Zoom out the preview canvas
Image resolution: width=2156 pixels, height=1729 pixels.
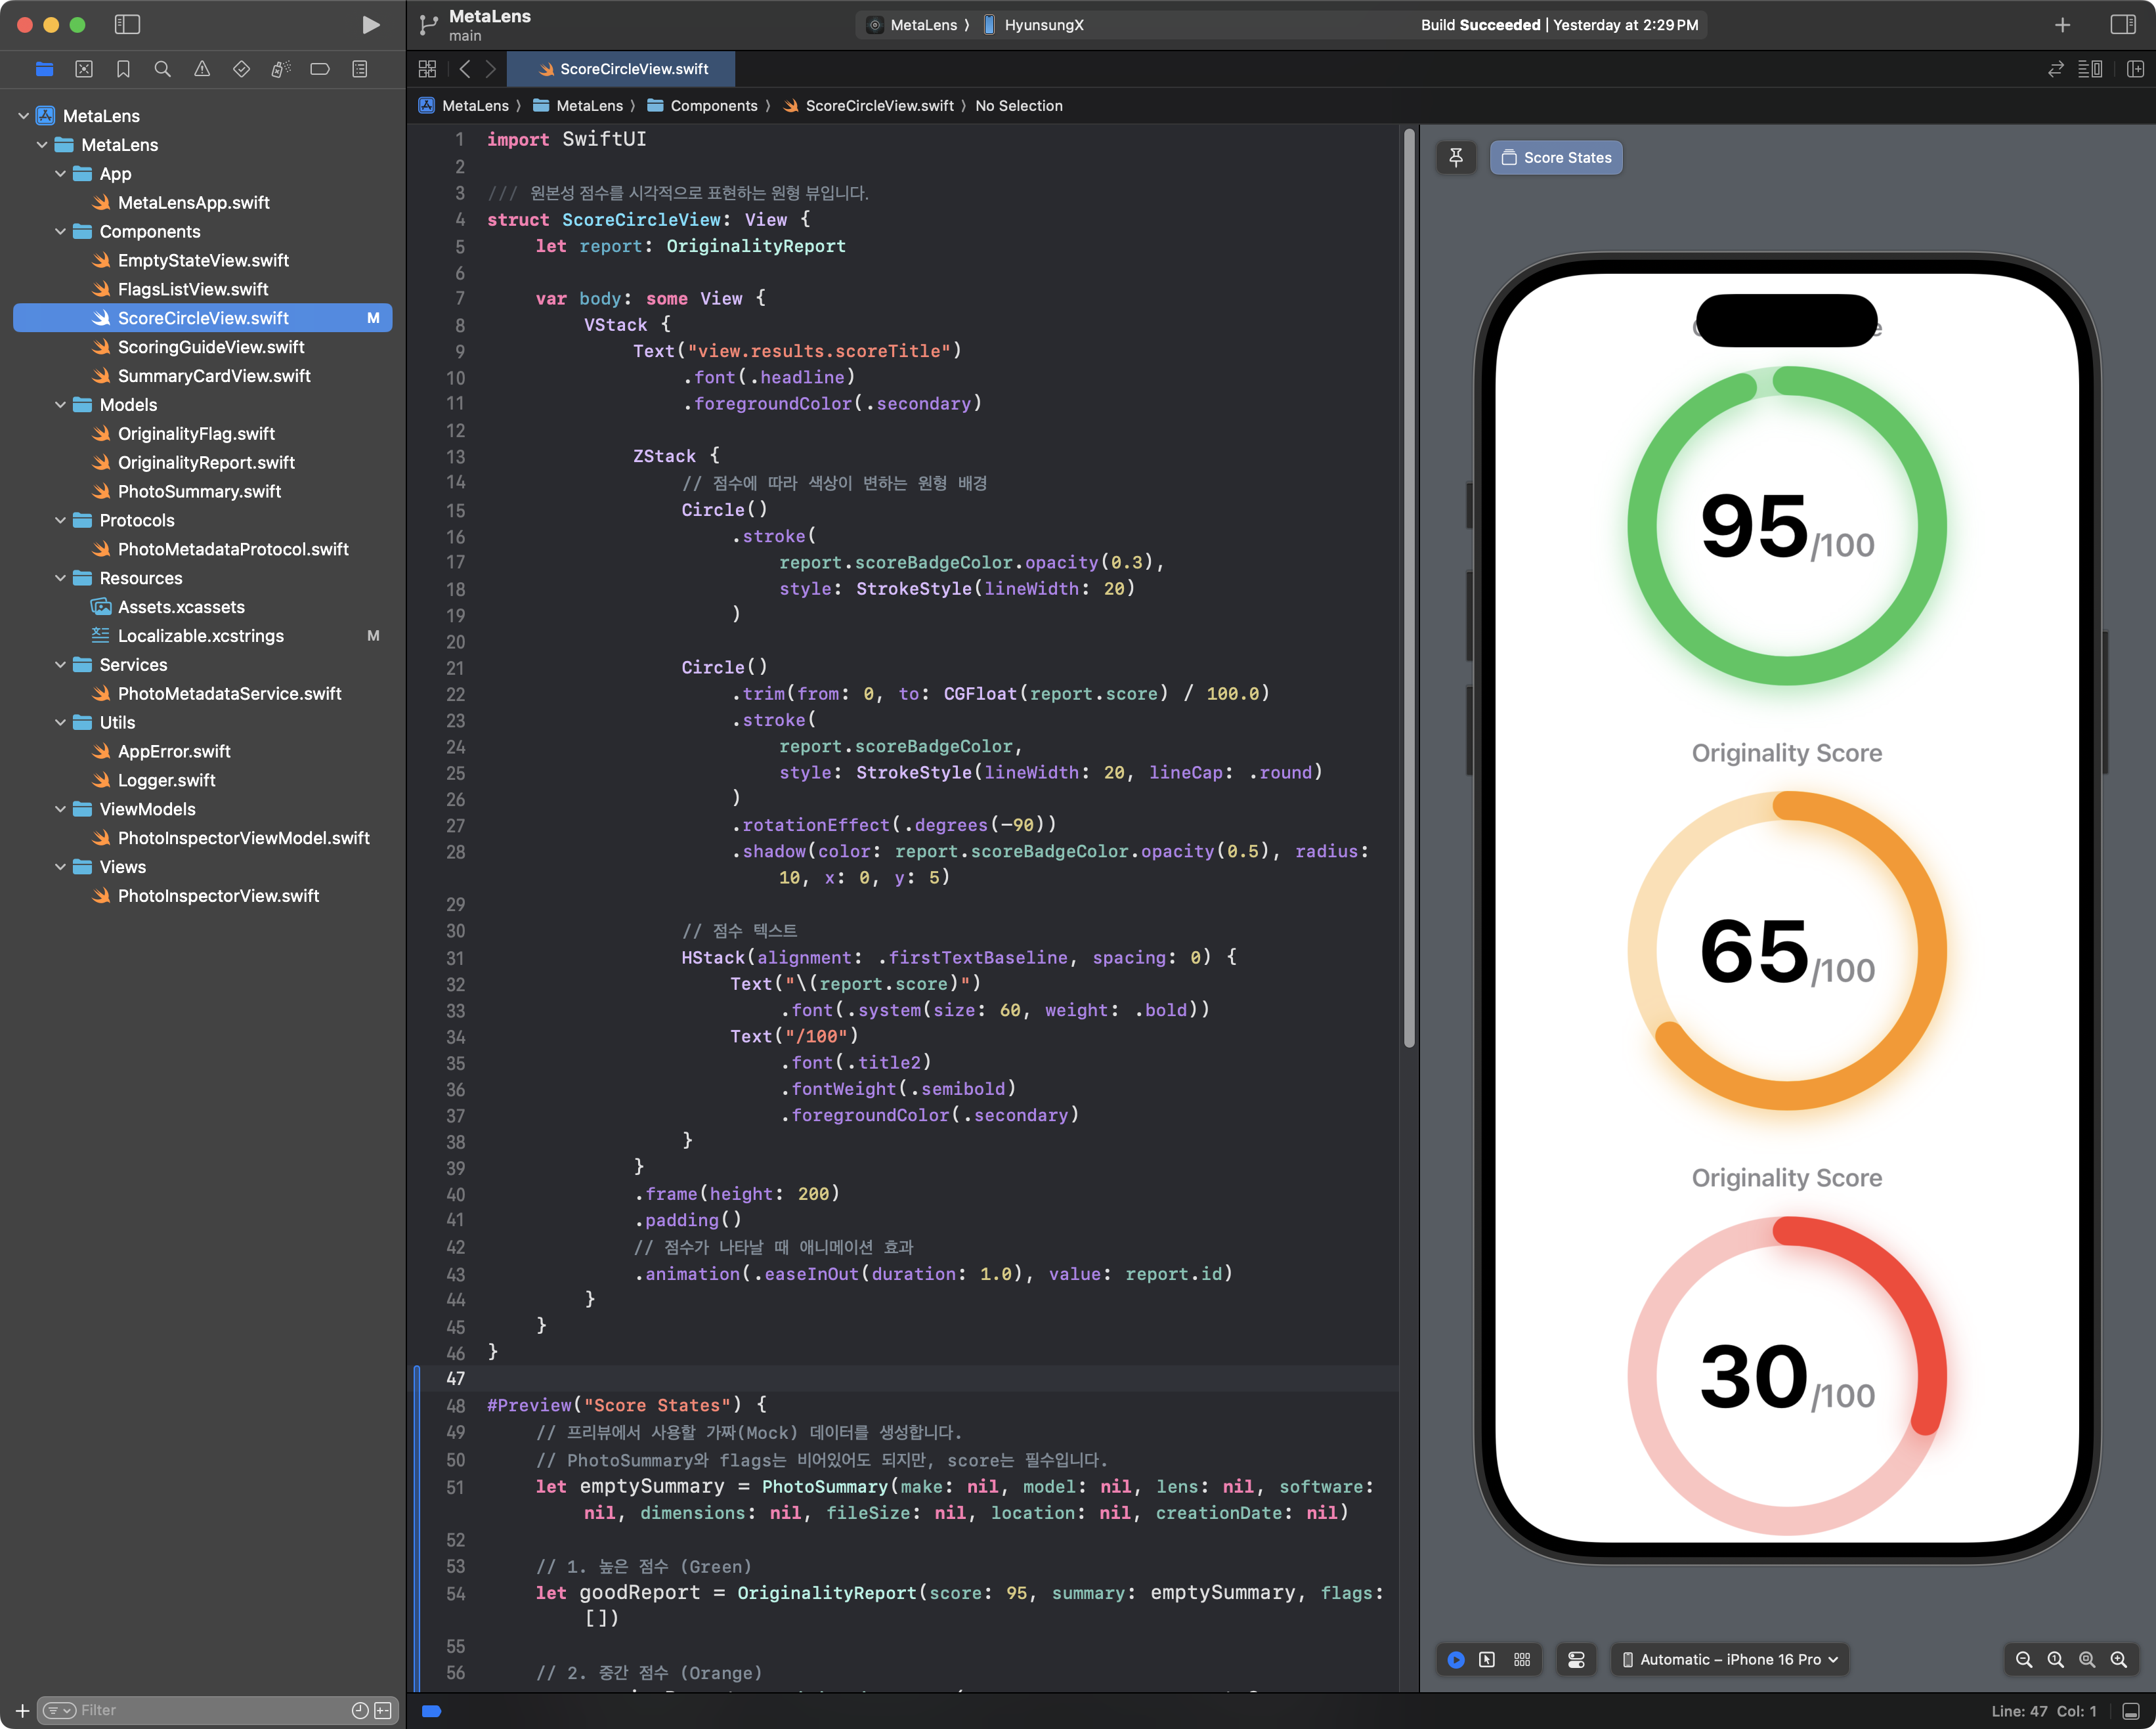(2024, 1659)
